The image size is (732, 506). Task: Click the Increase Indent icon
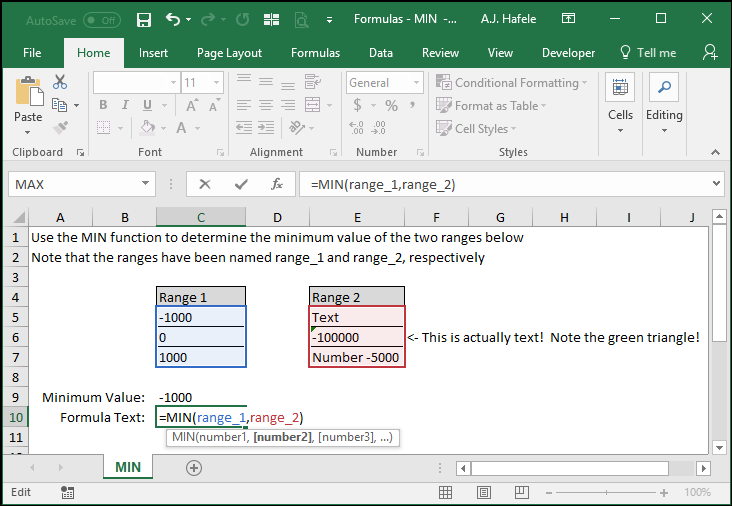266,127
